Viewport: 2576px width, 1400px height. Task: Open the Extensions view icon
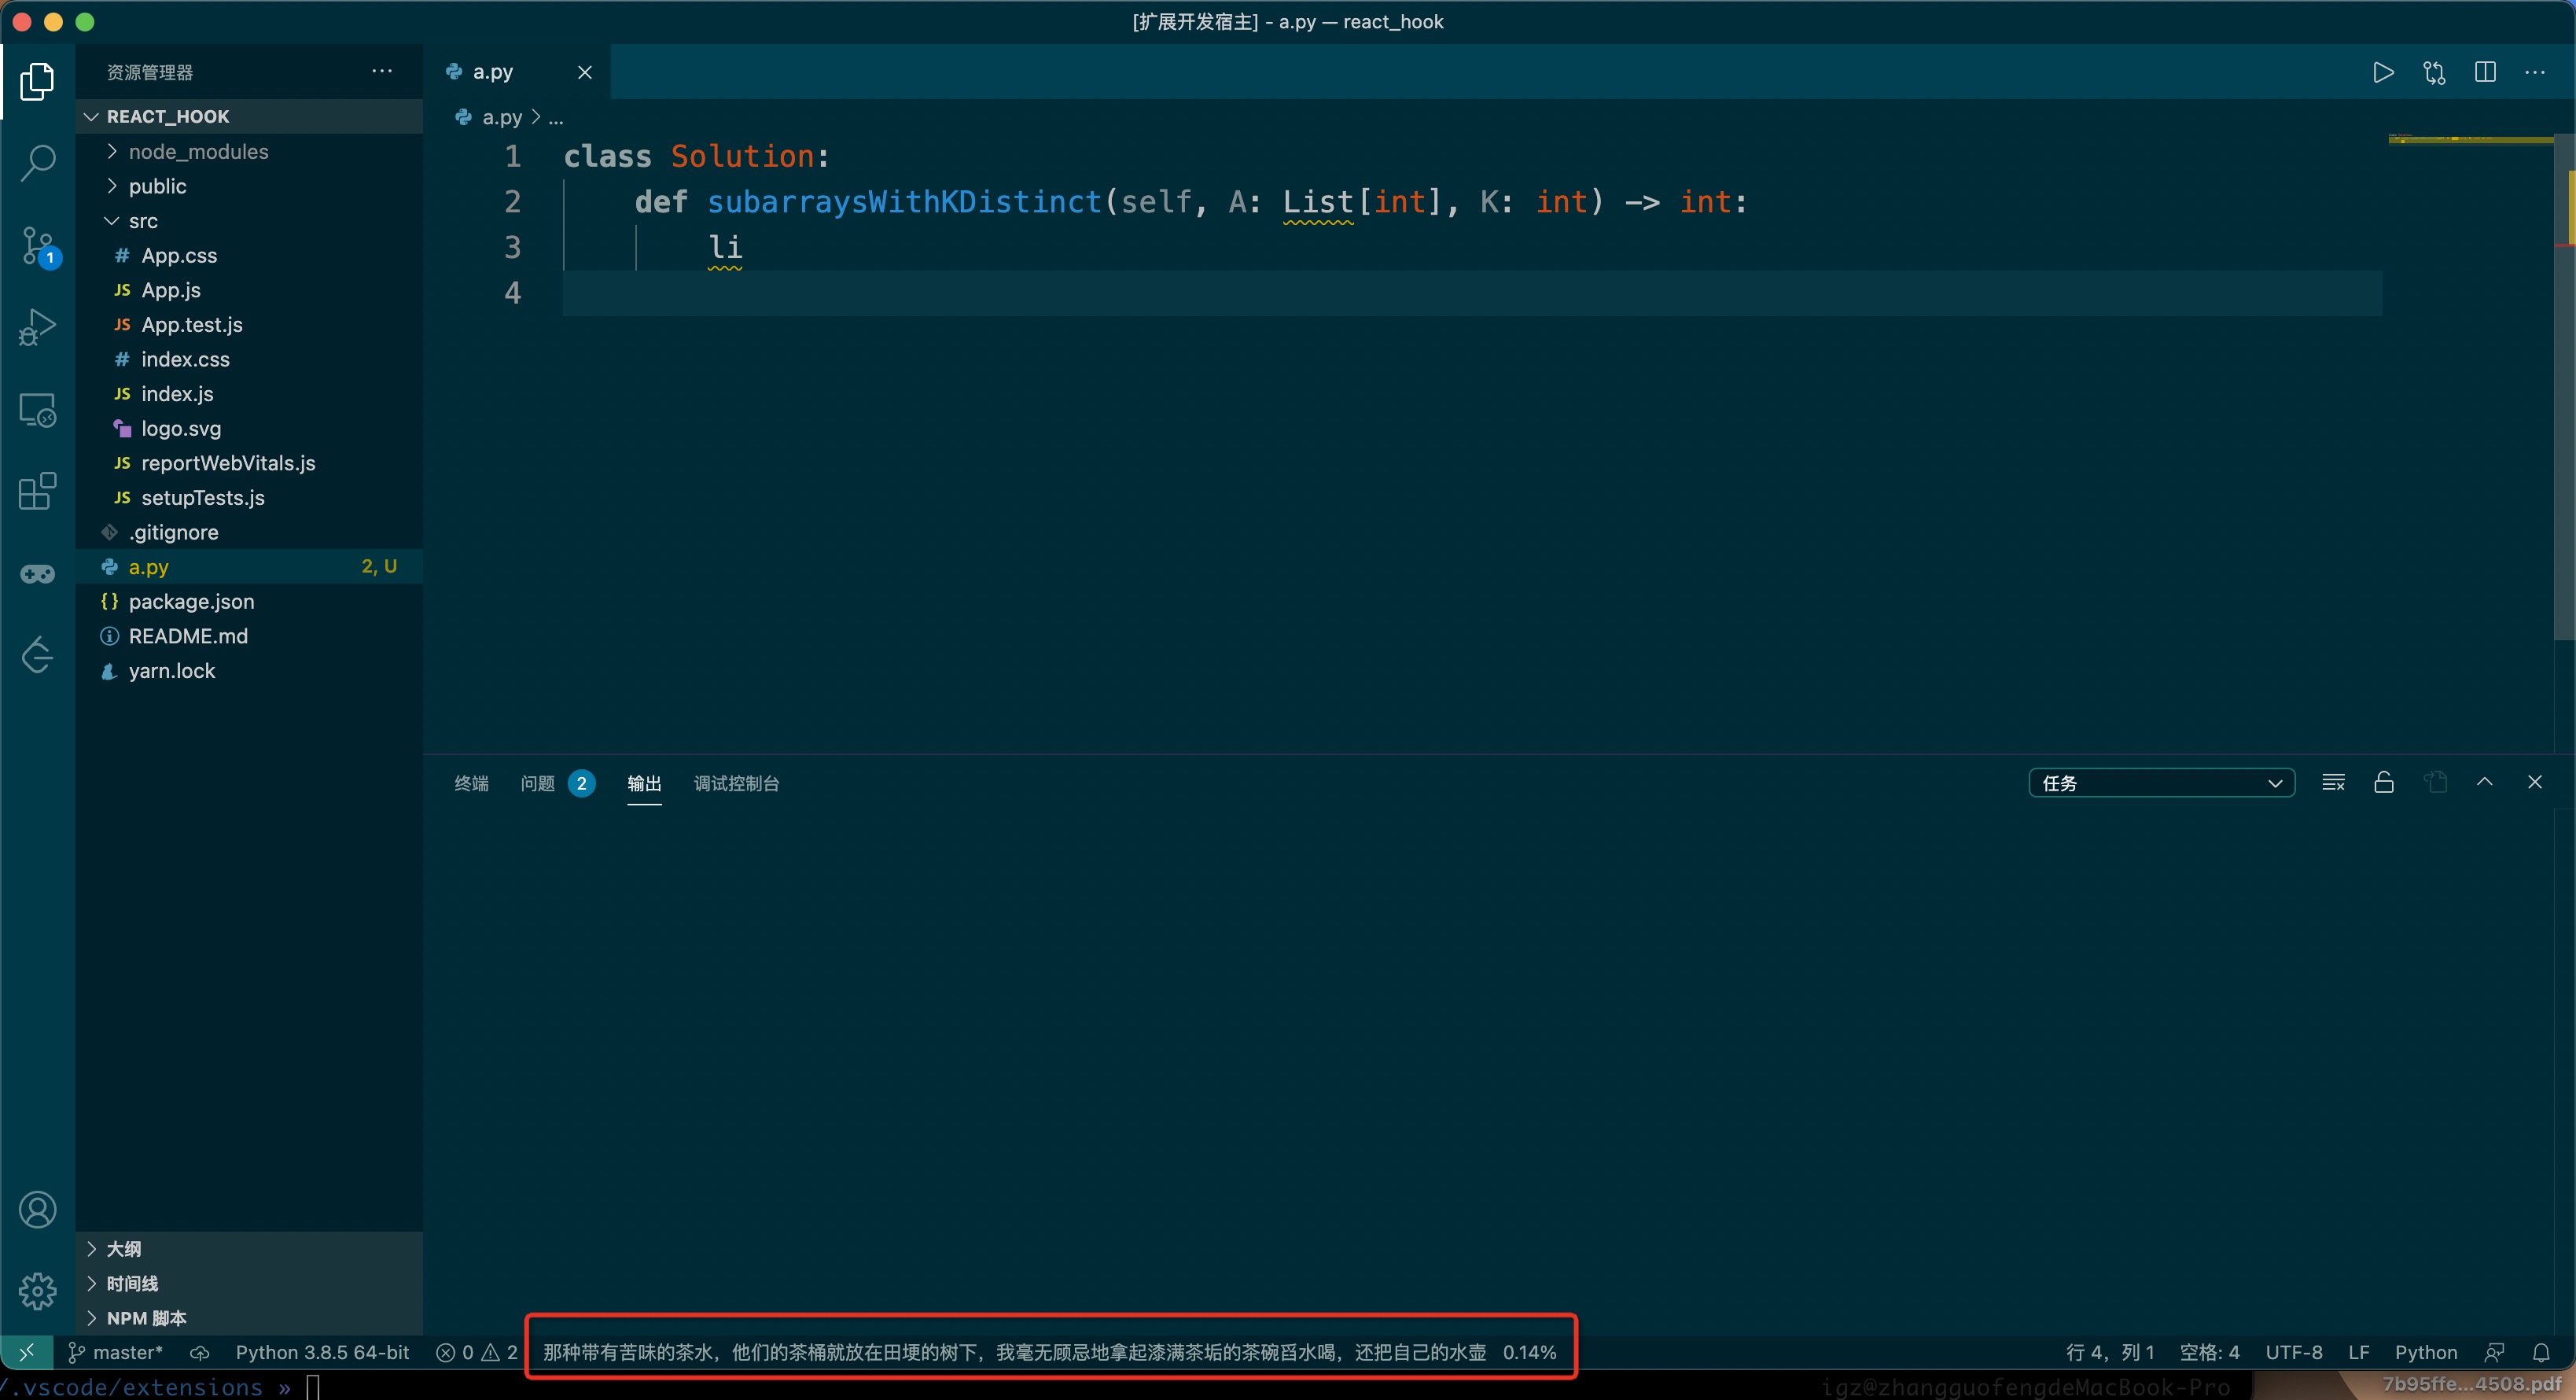click(37, 491)
